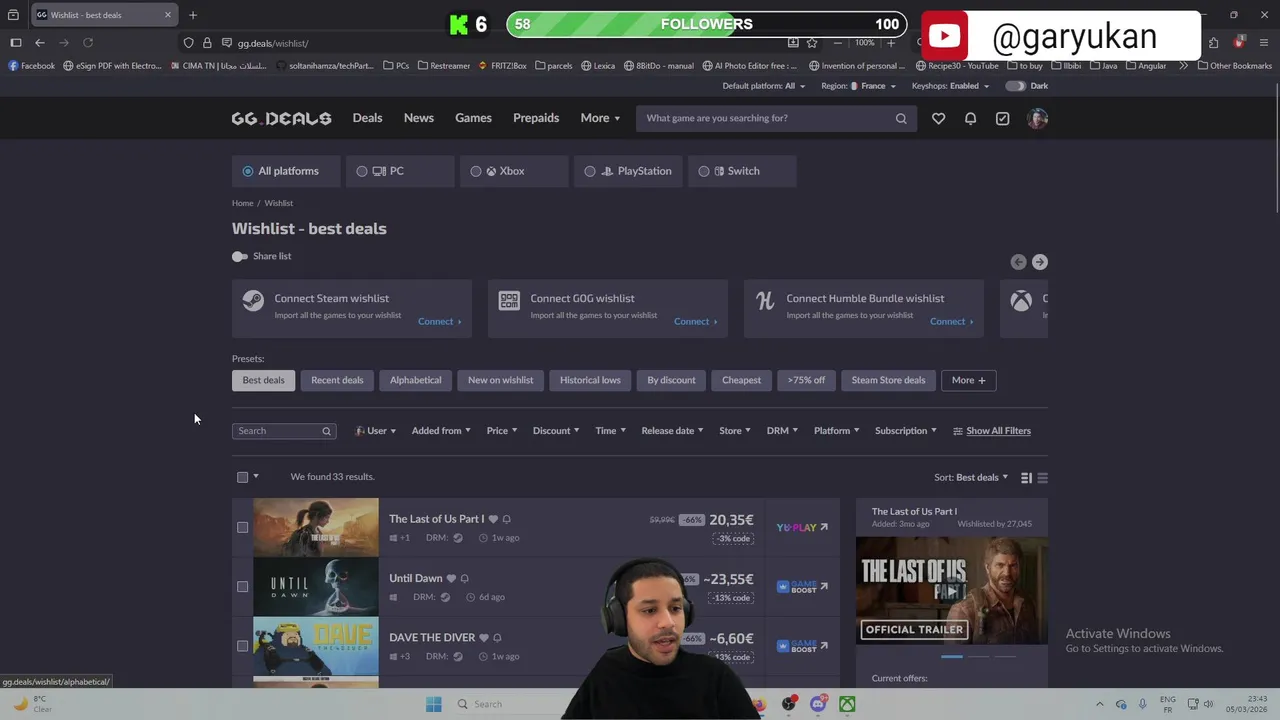
Task: Click the magnifier in wishlist search field
Action: pyautogui.click(x=326, y=431)
